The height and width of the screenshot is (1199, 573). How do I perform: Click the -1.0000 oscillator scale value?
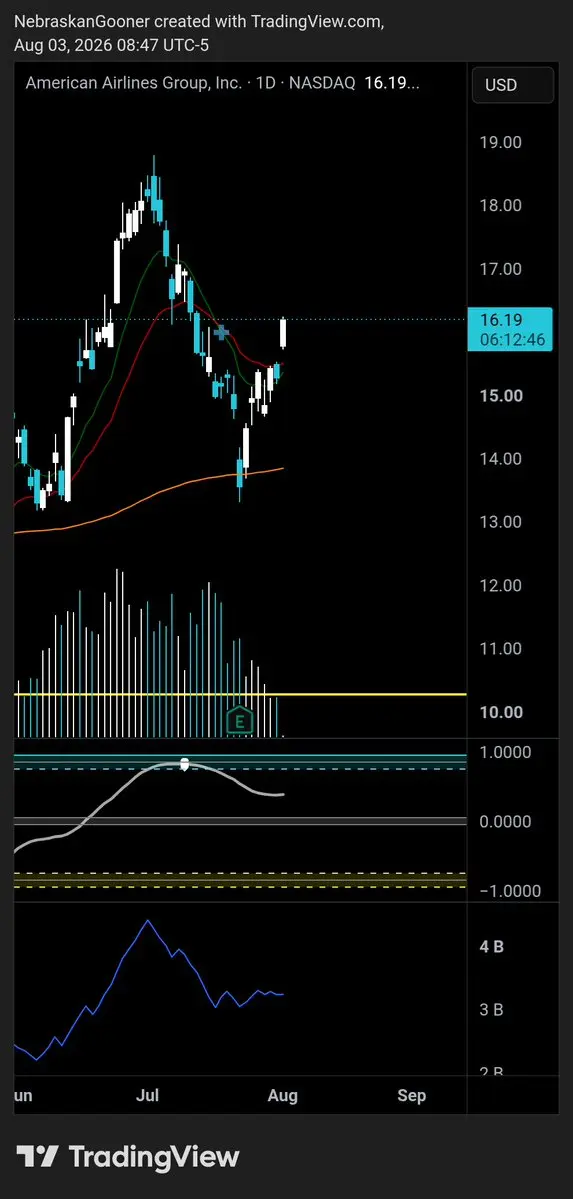coord(509,891)
